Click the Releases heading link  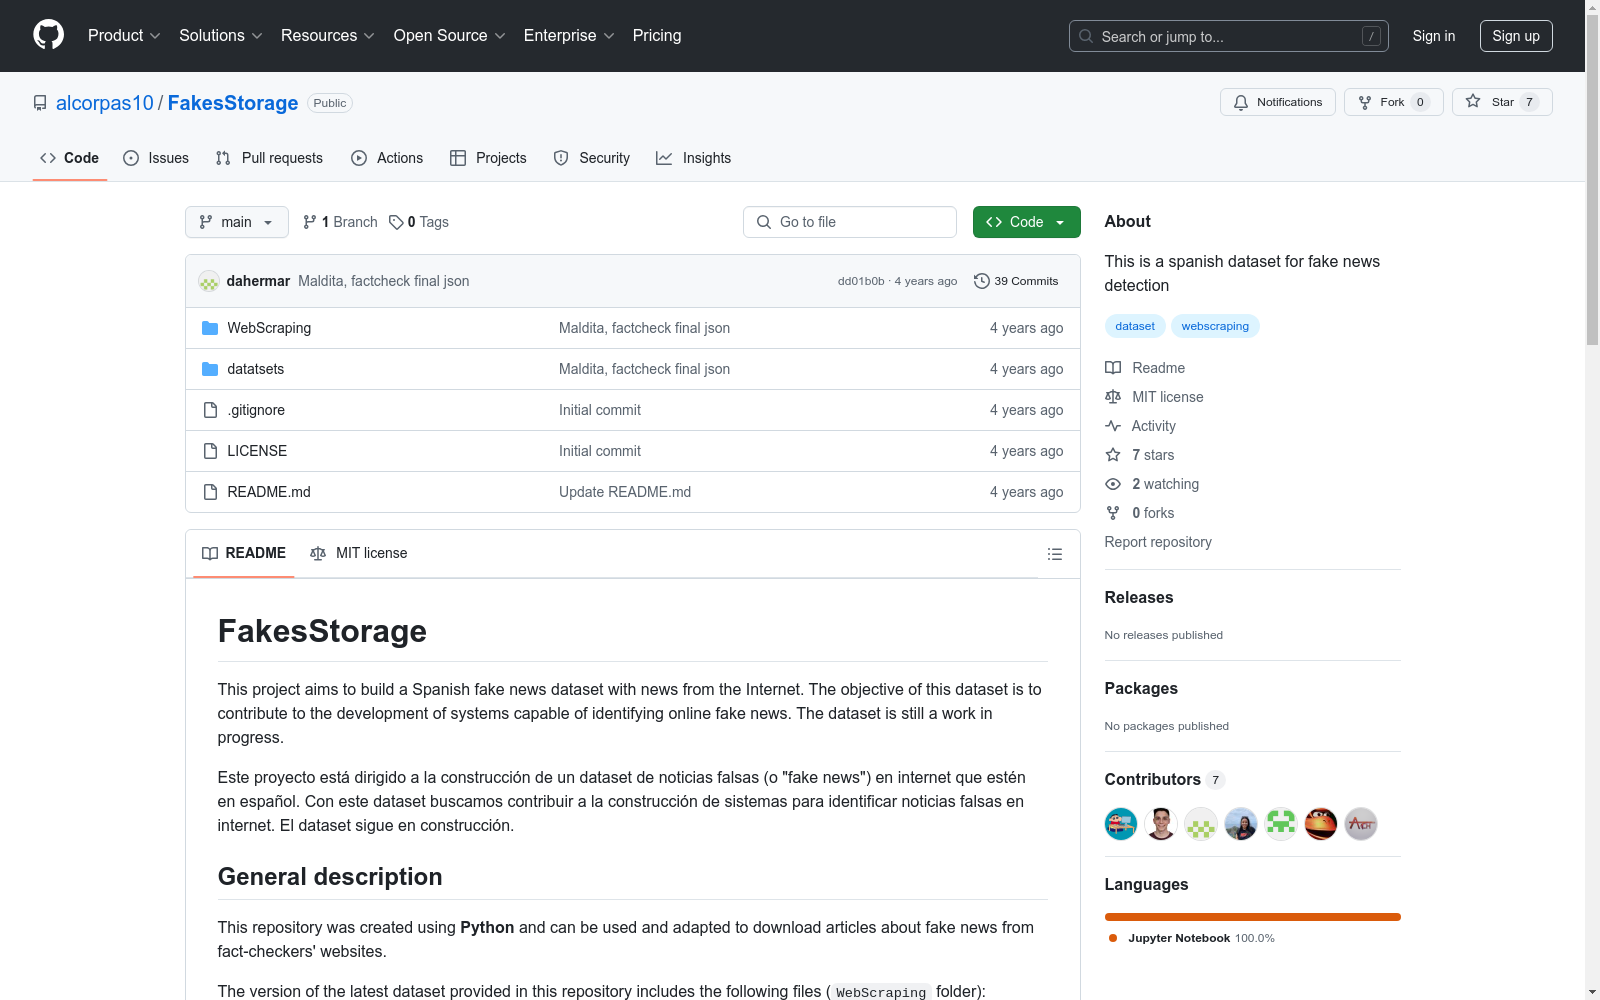pyautogui.click(x=1139, y=597)
